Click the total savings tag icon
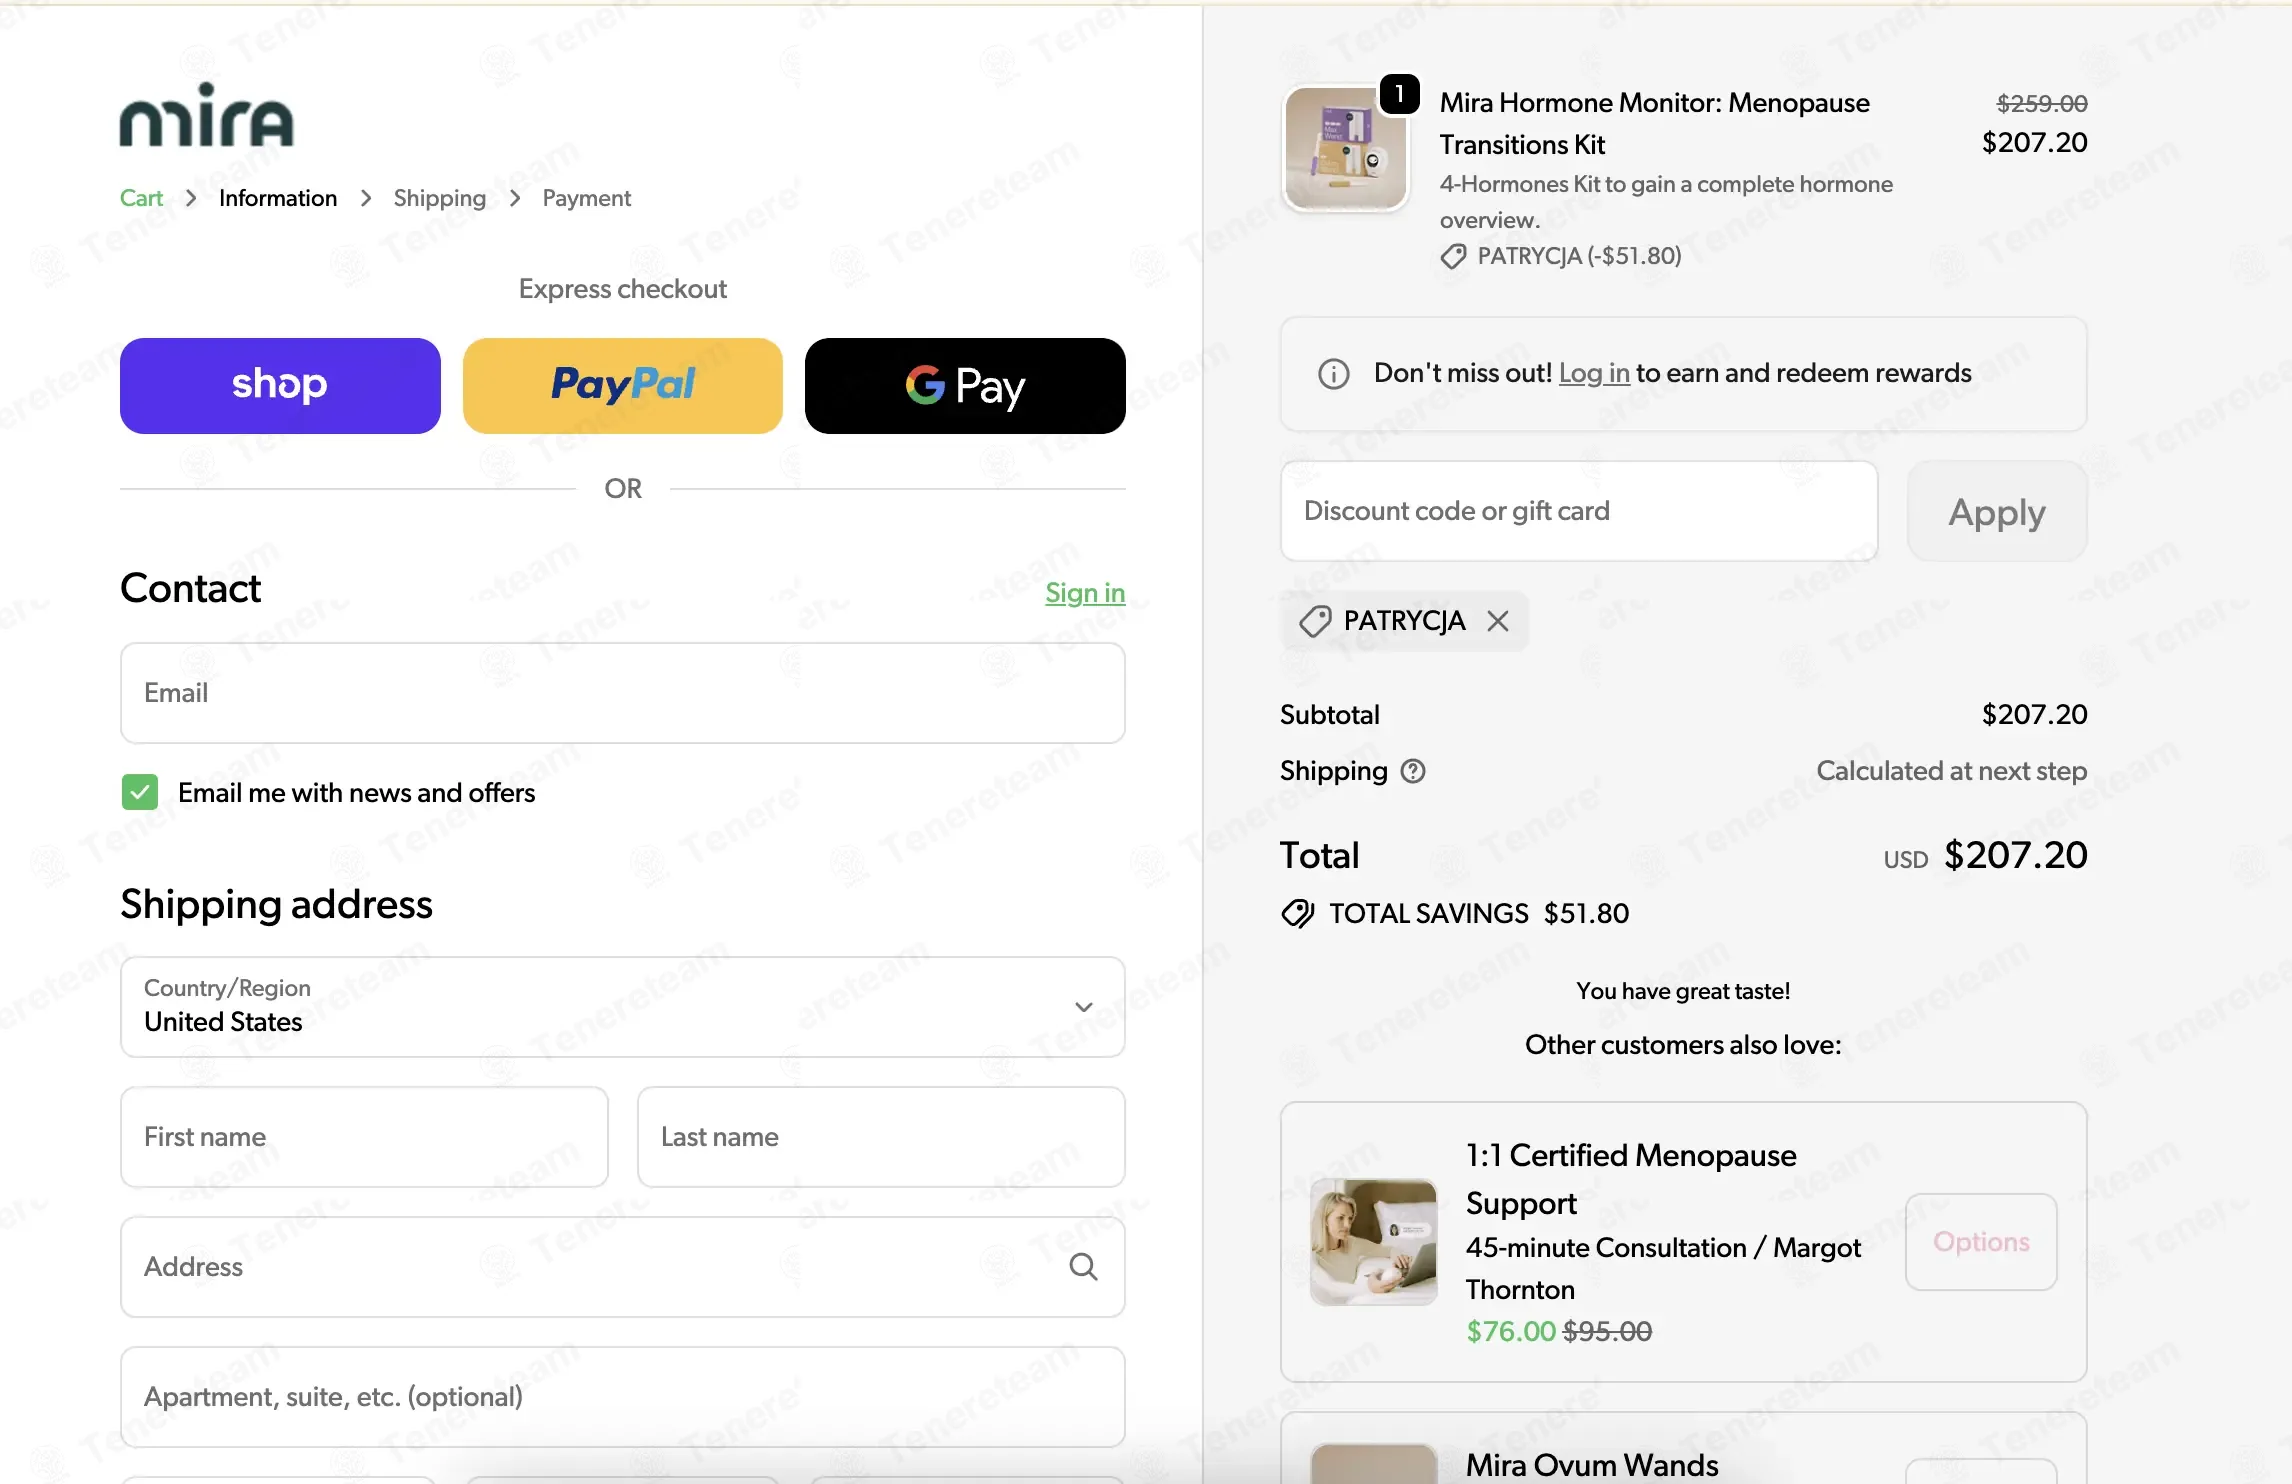 coord(1298,913)
